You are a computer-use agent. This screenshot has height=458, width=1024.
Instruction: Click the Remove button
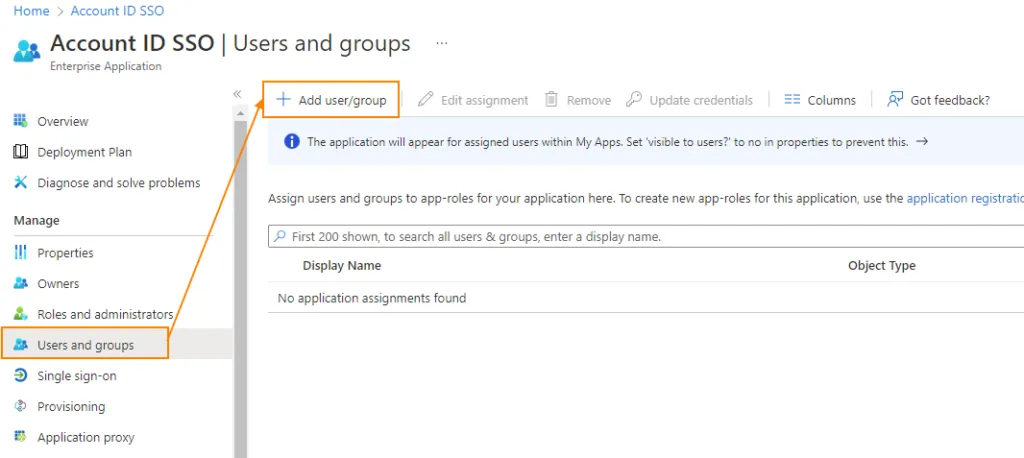point(578,100)
